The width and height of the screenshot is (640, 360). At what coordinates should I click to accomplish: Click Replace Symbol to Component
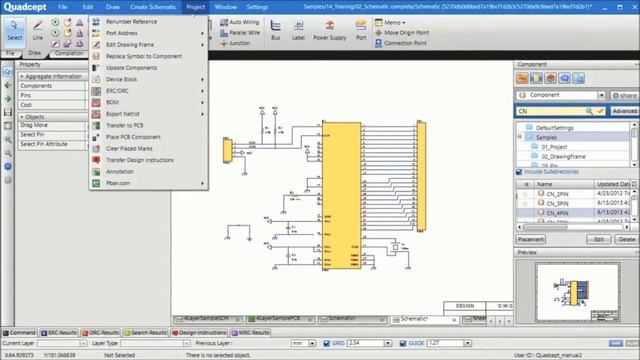[149, 56]
